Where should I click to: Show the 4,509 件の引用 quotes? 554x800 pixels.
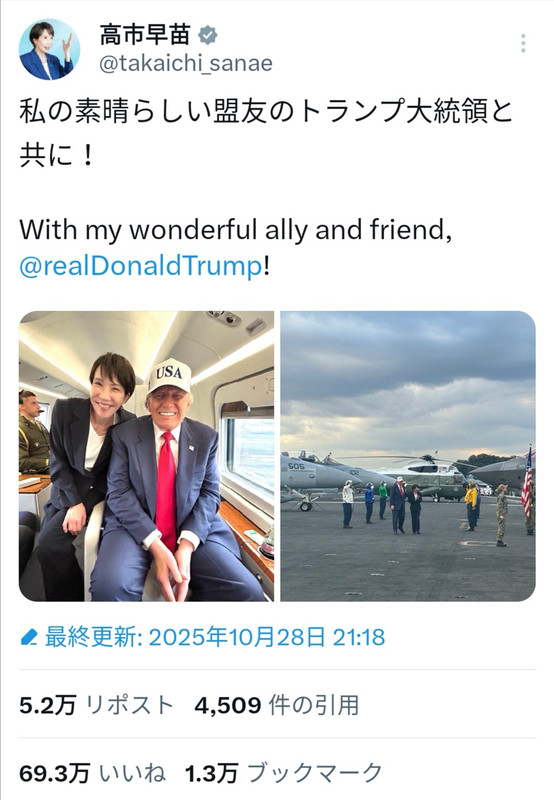[277, 705]
